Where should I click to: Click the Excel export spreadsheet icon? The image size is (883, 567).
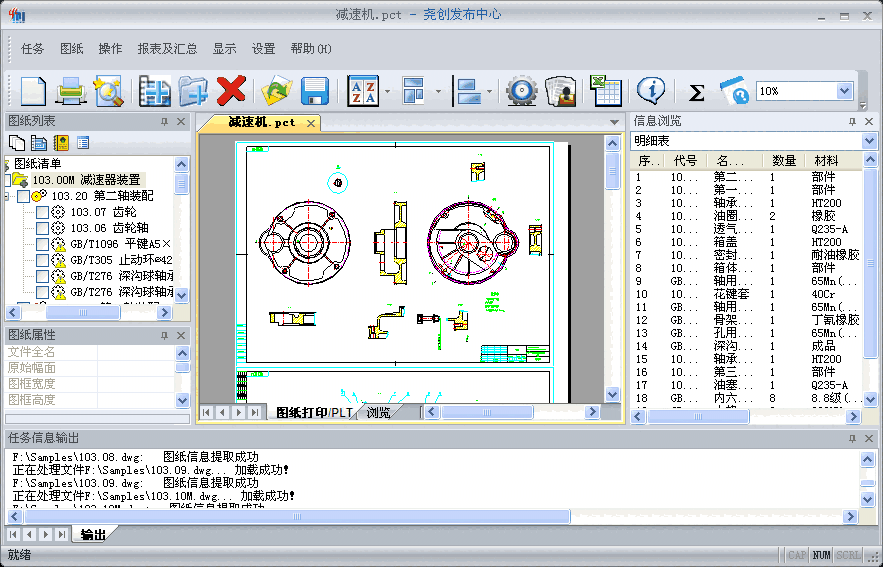click(605, 91)
